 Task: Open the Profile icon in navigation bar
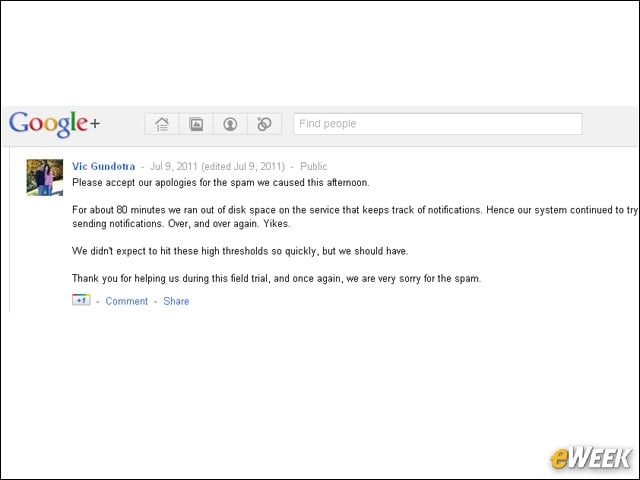coord(230,124)
